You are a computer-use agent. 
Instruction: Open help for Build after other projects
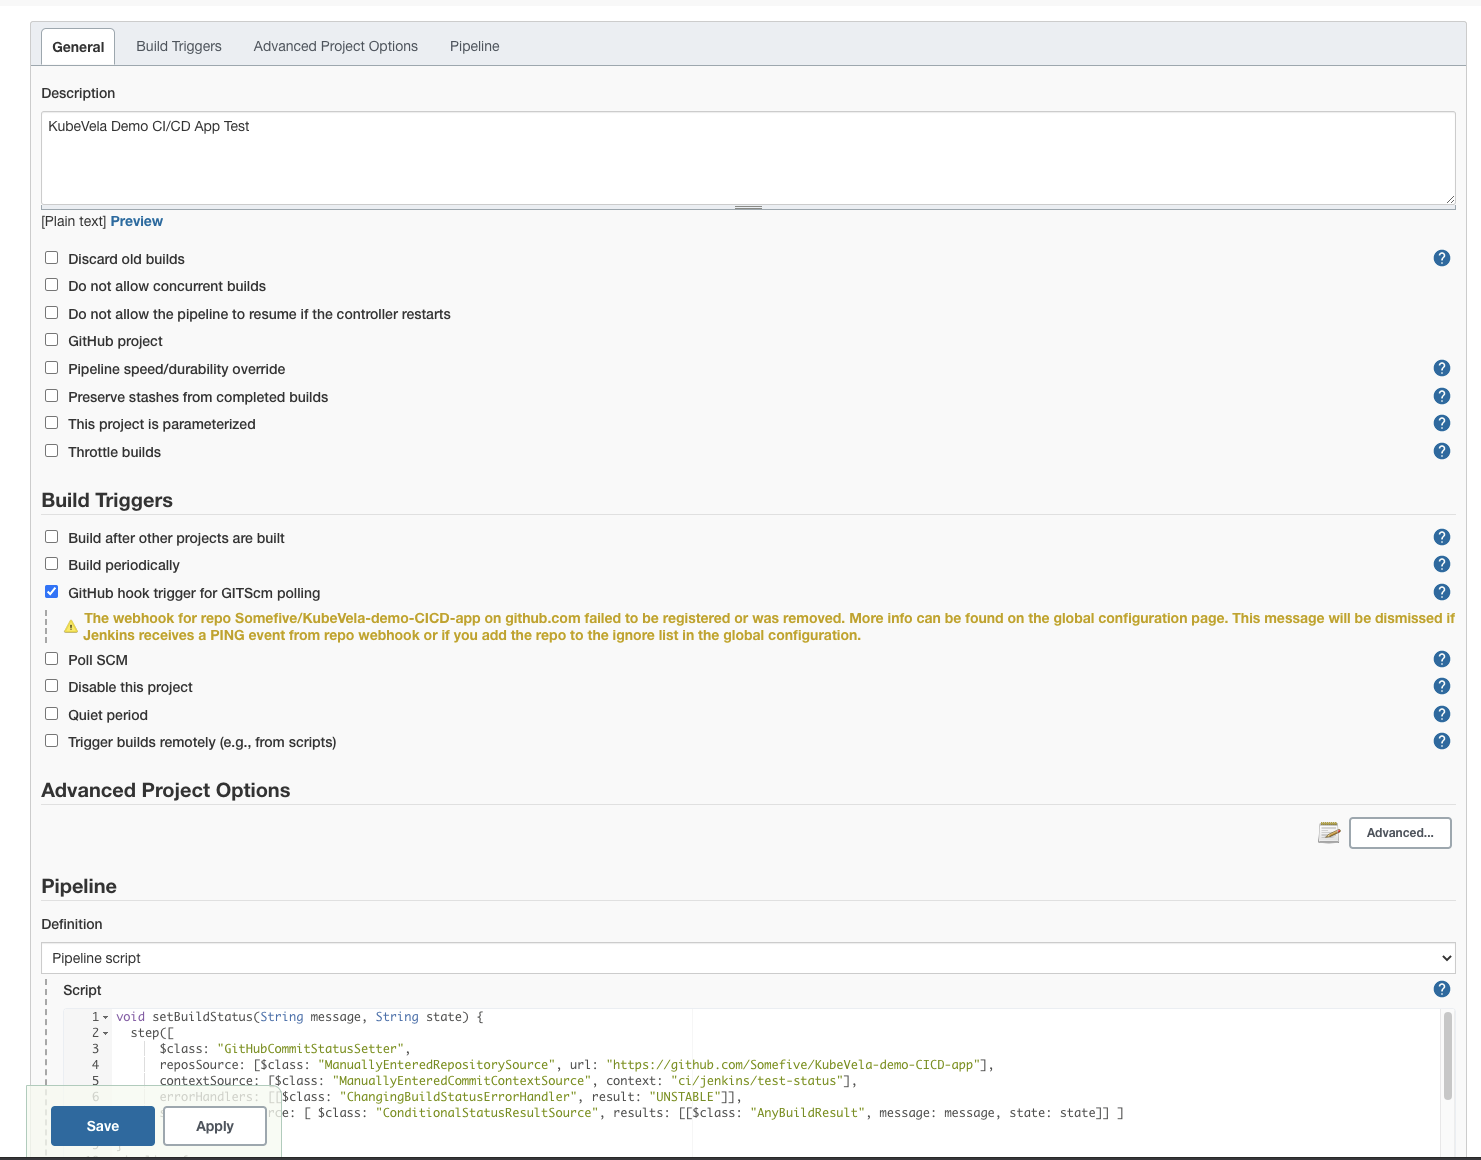click(x=1441, y=537)
